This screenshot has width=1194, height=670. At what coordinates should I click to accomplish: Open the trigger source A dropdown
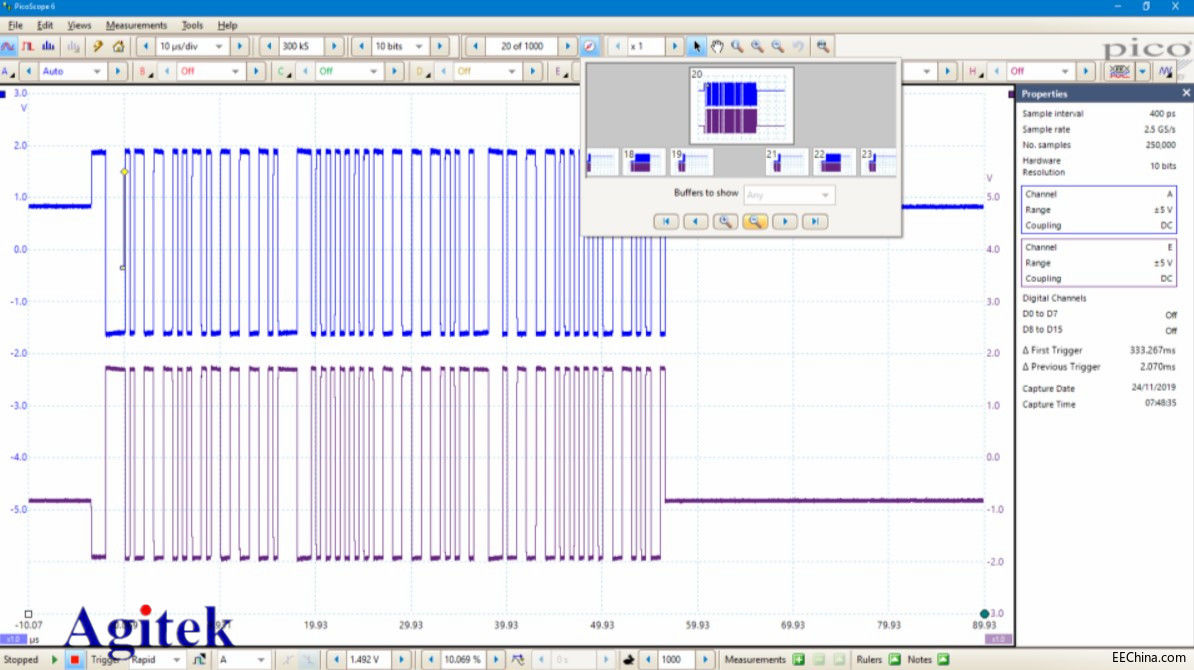coord(260,659)
